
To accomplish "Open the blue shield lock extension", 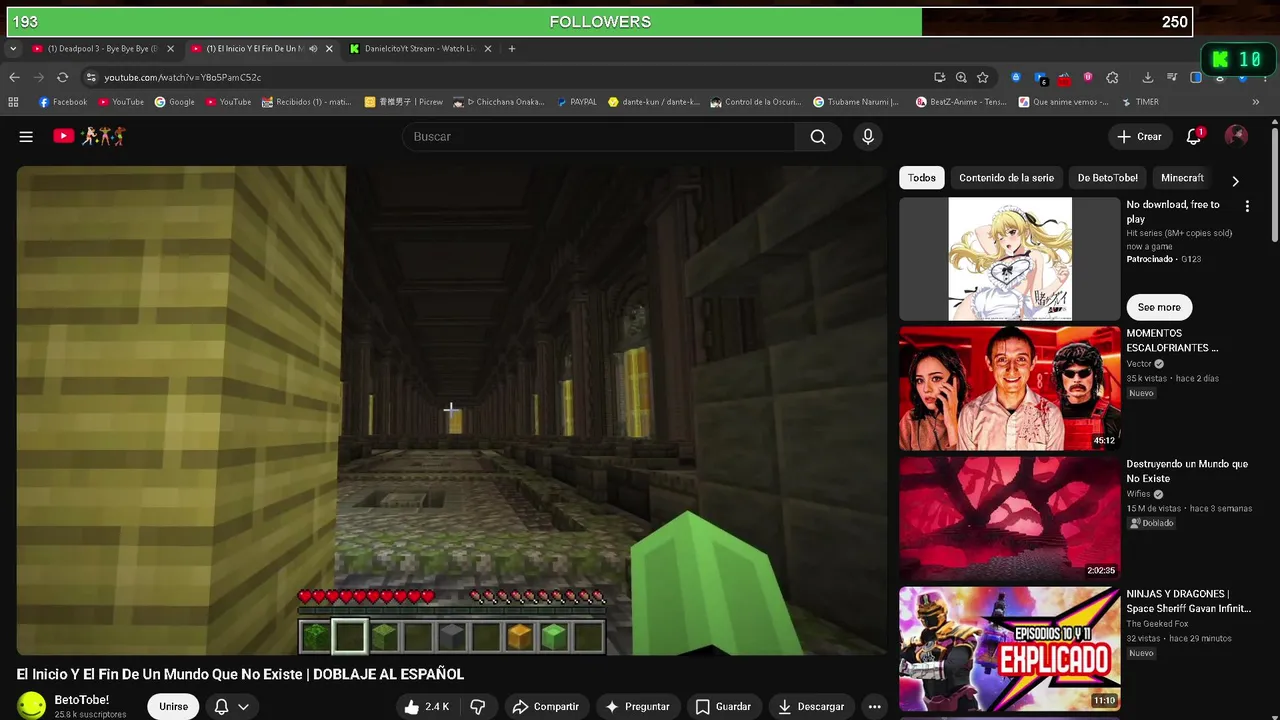I will click(1016, 77).
